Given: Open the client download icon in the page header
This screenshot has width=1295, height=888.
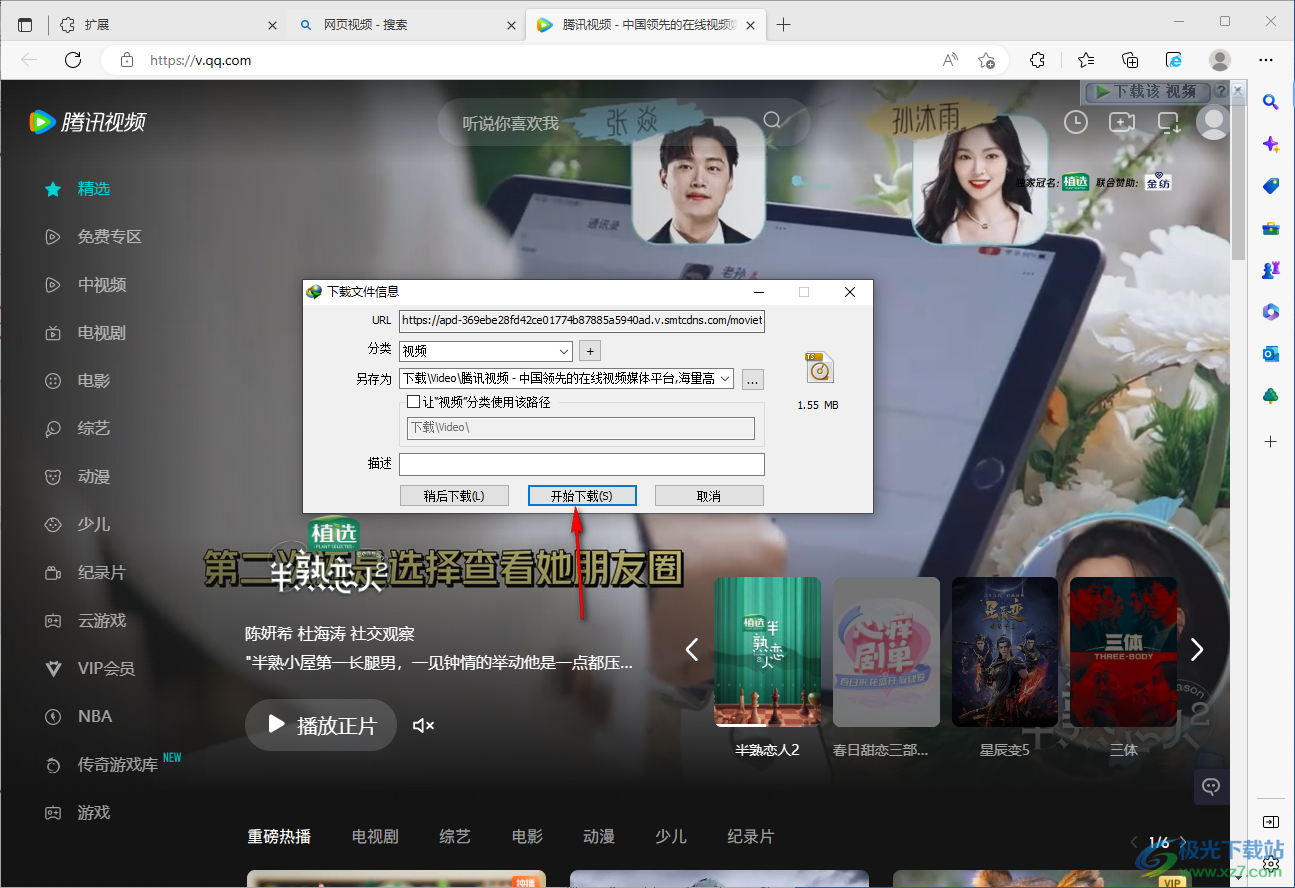Looking at the screenshot, I should pyautogui.click(x=1169, y=122).
